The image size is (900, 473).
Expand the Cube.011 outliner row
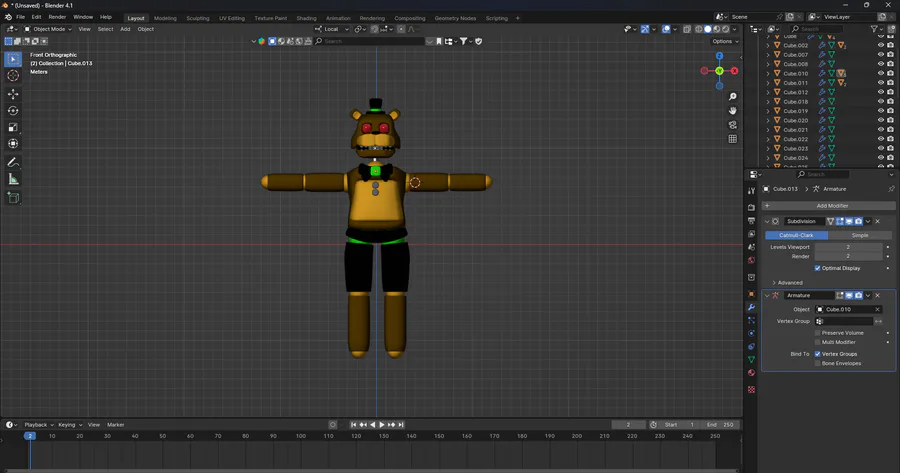coord(768,83)
